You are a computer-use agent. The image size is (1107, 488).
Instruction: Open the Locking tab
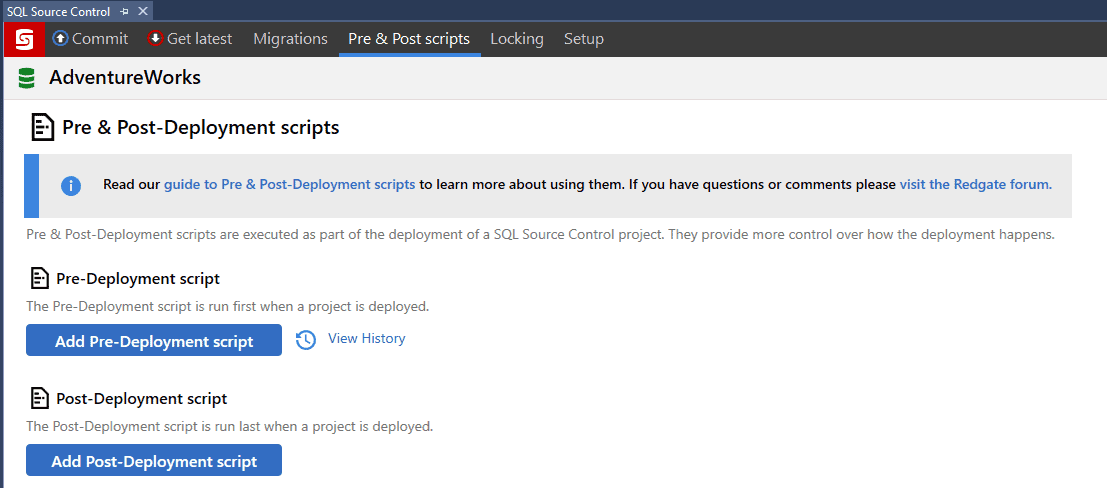coord(516,39)
